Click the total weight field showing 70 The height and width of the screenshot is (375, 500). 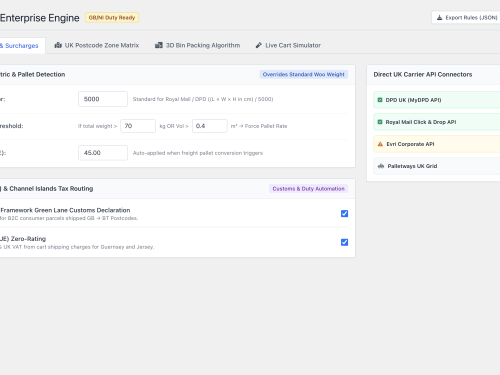(138, 126)
